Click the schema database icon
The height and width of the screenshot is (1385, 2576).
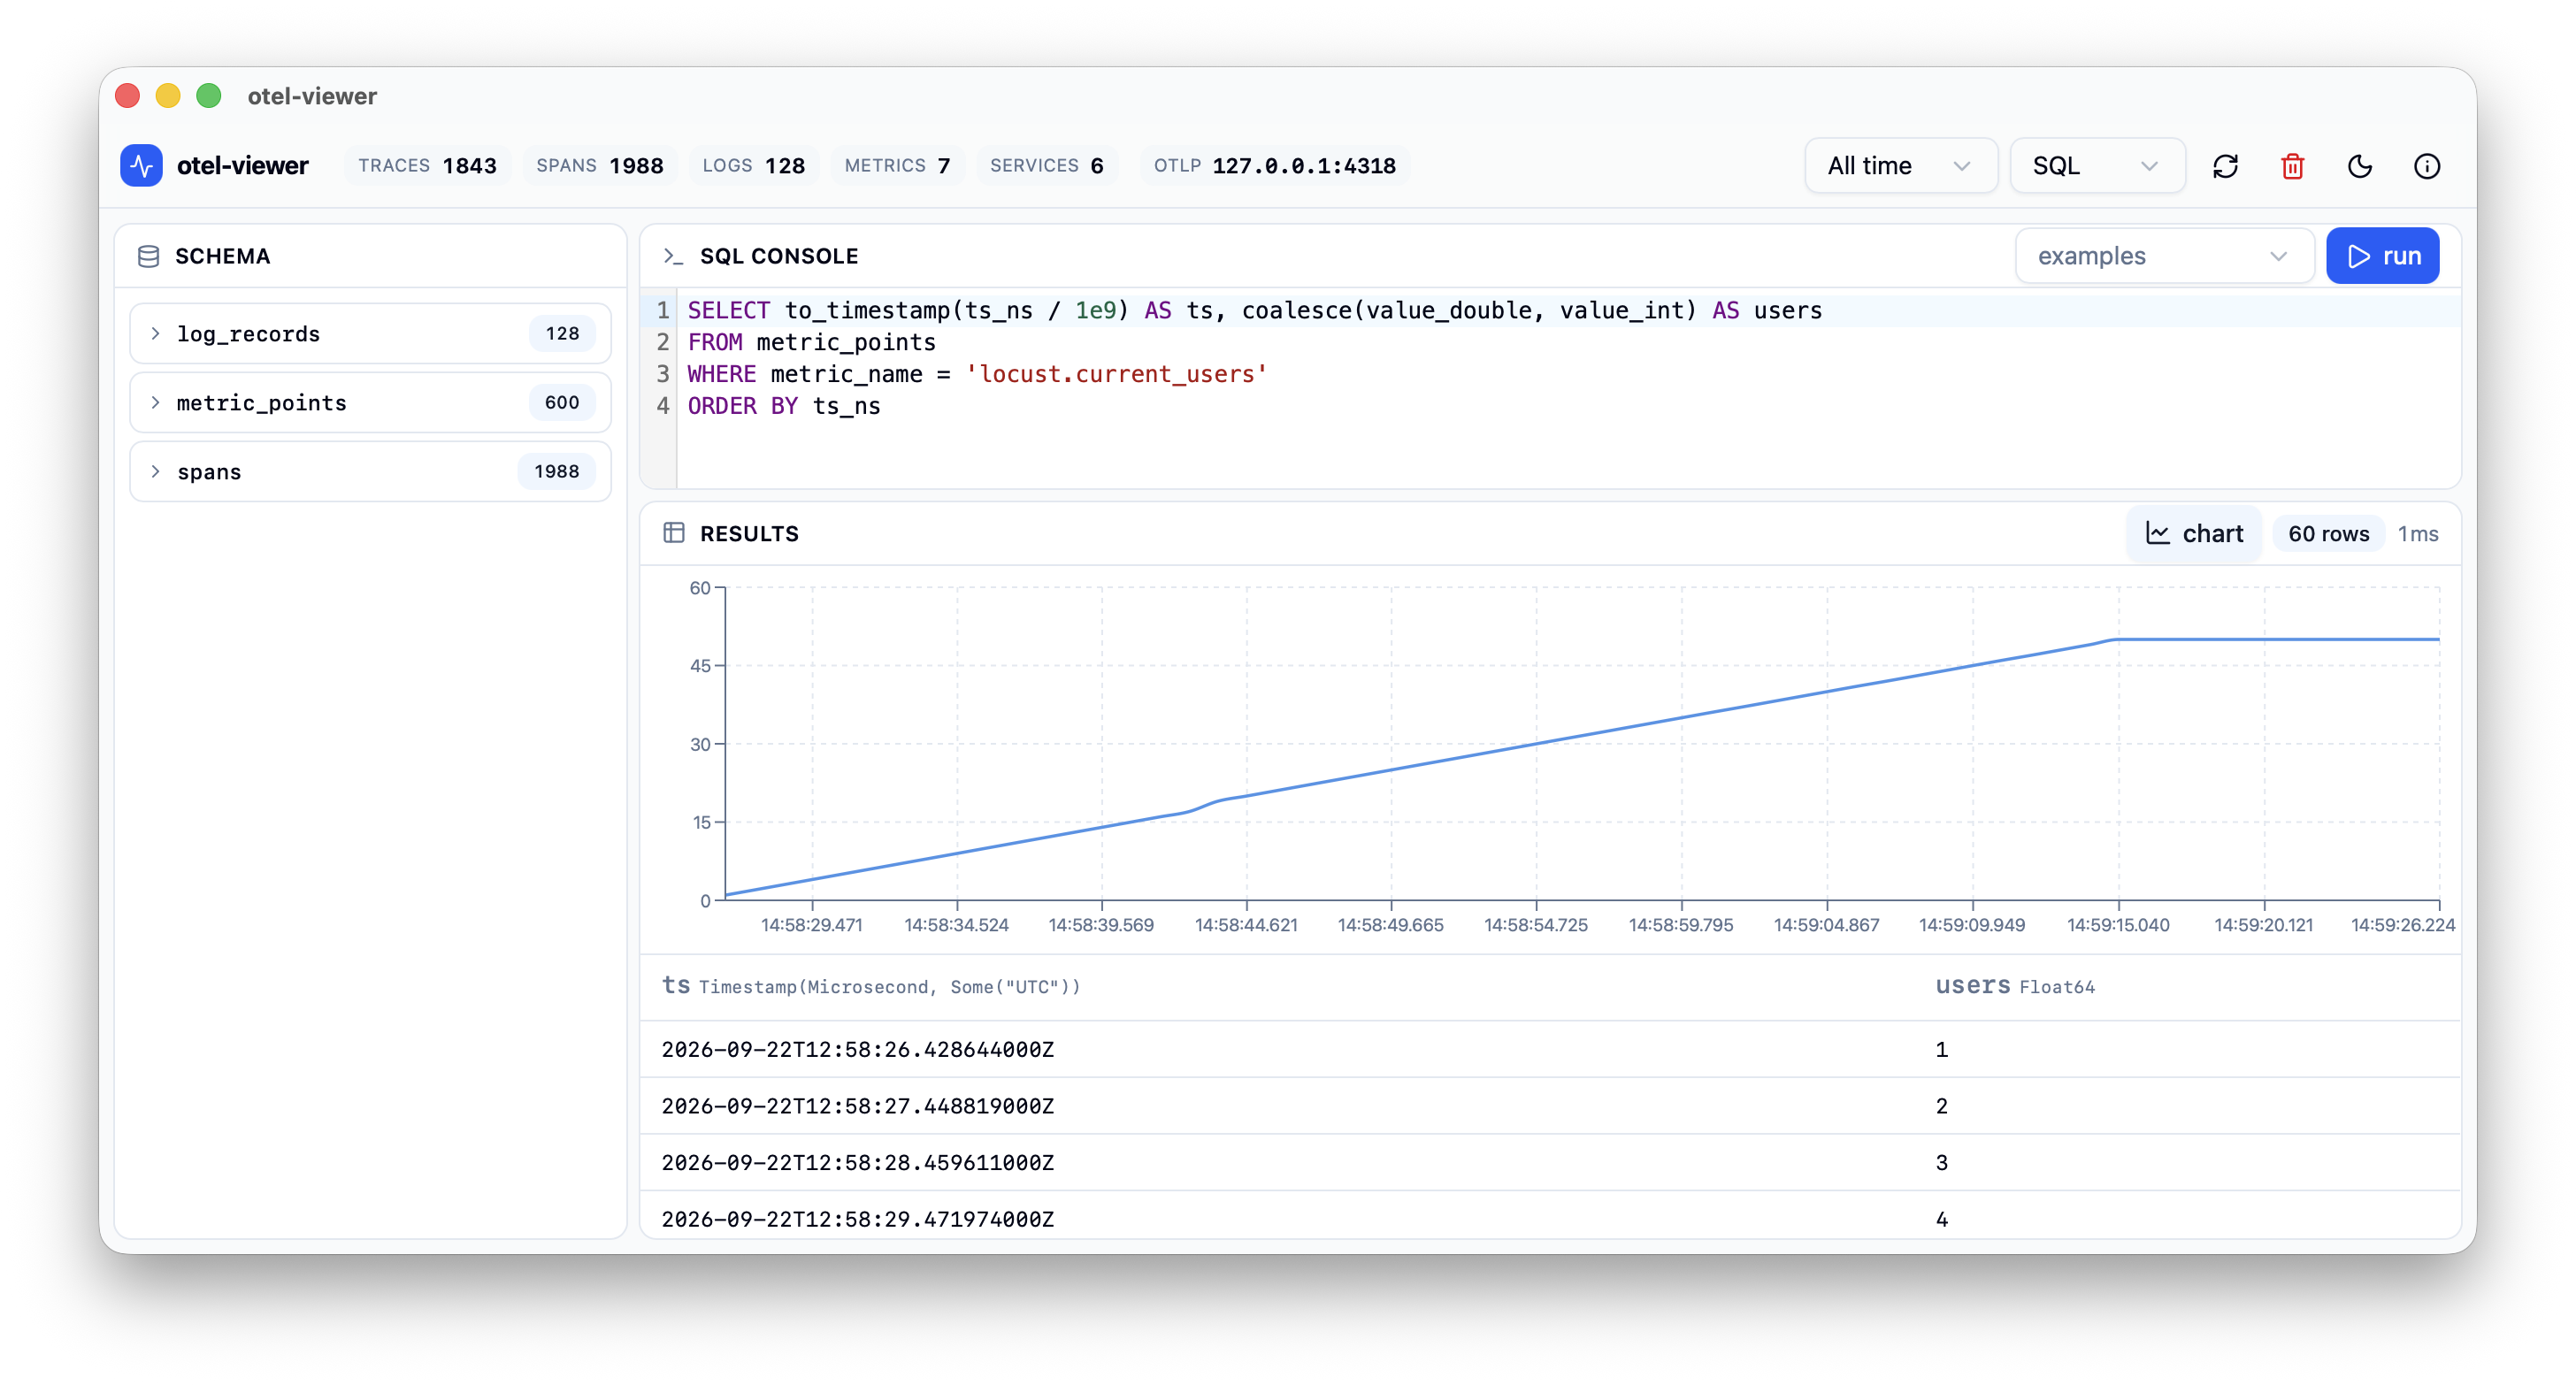tap(148, 256)
